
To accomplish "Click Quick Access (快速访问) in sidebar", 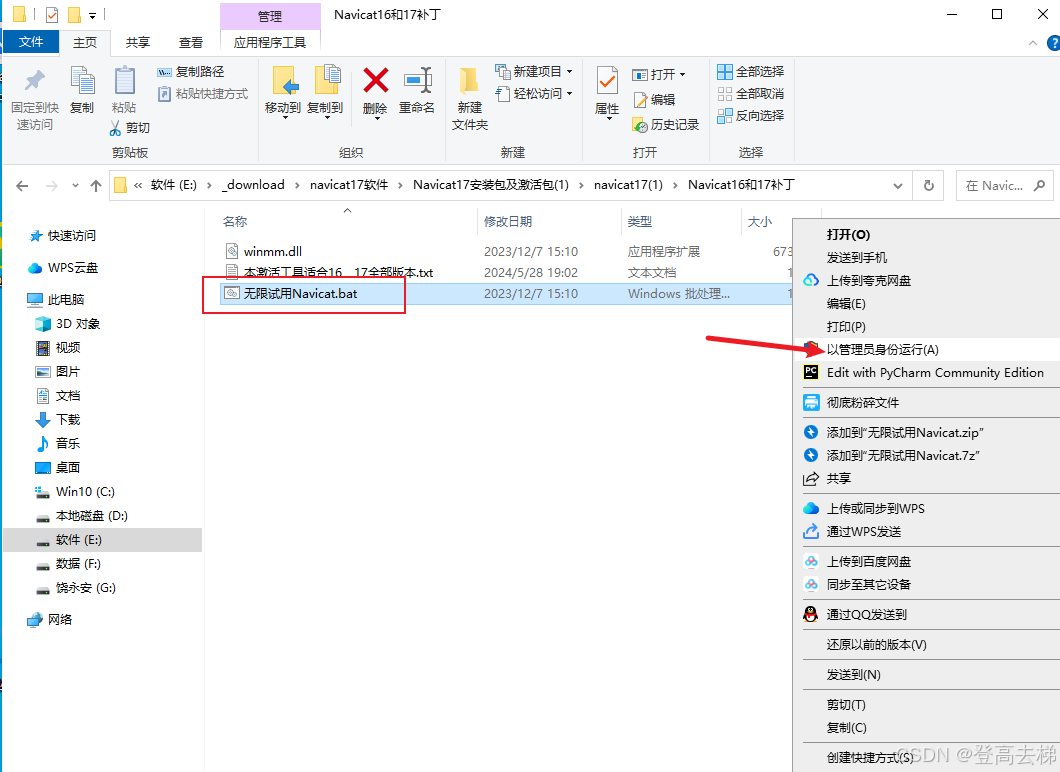I will click(72, 236).
